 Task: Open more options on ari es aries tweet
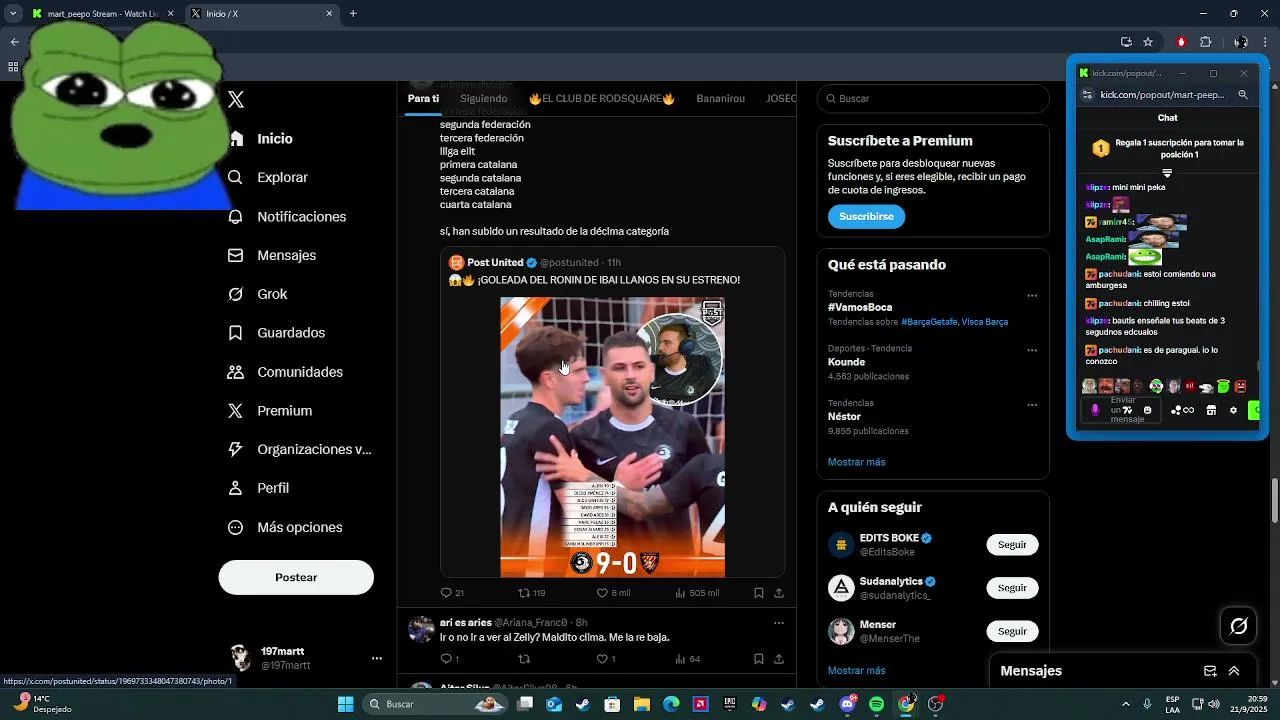(779, 623)
